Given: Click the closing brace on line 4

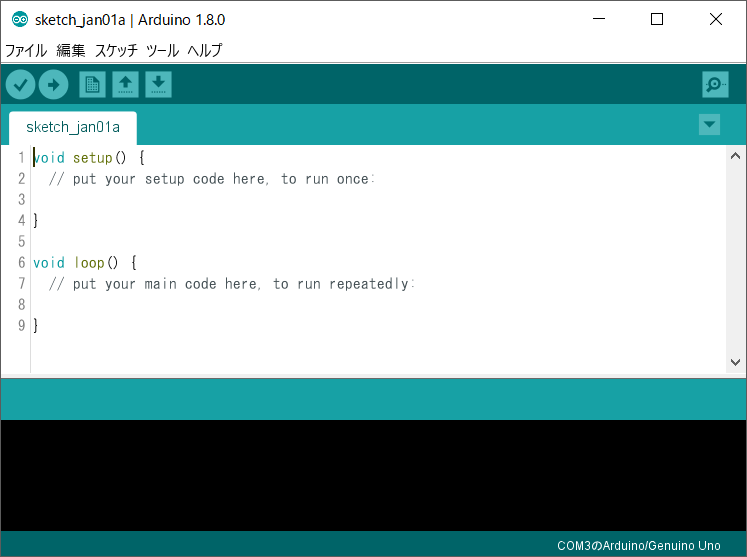Looking at the screenshot, I should 36,221.
